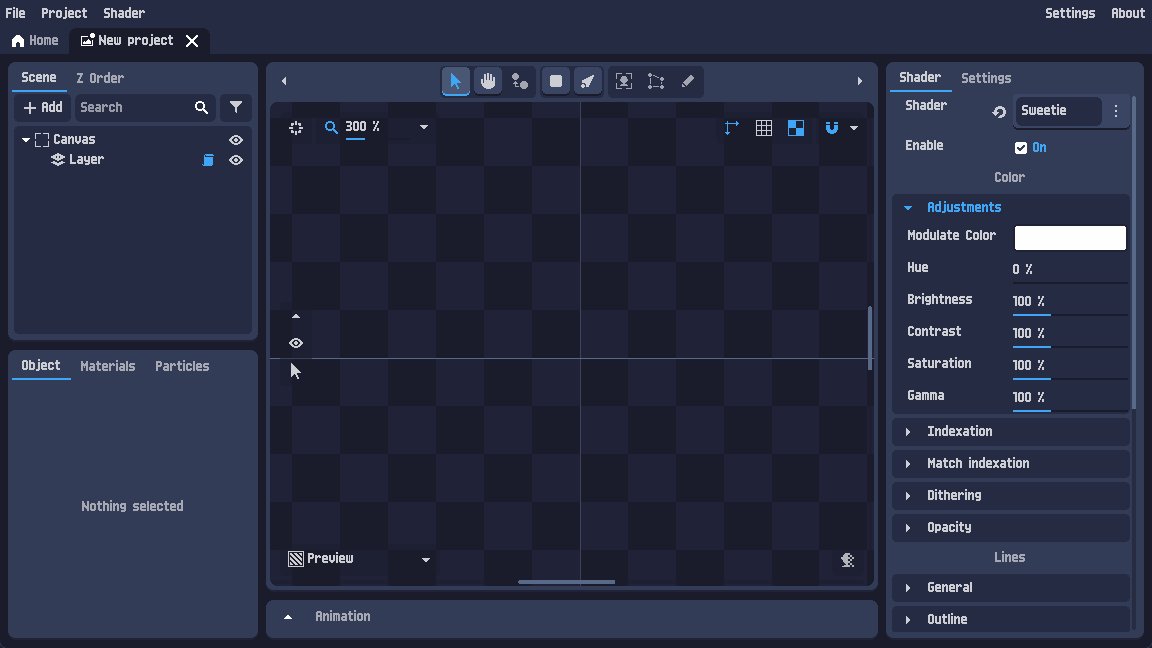Screen dimensions: 1152x648
Task: Select the Layer item in scene tree
Action: 86,159
